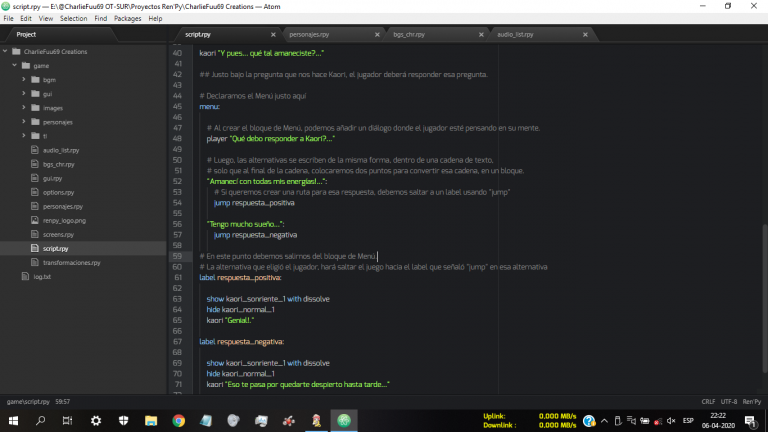Click the Atom icon in the taskbar

tap(345, 420)
